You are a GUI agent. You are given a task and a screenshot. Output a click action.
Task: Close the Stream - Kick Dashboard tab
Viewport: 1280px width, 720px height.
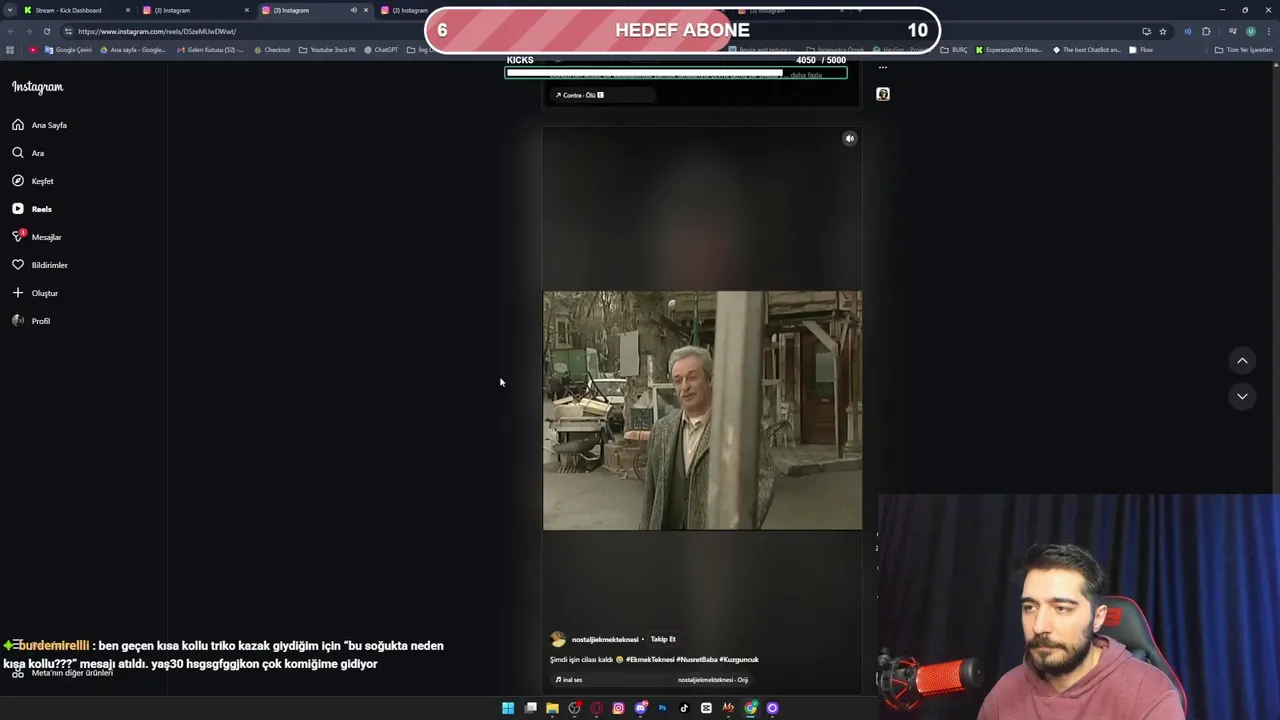(128, 10)
